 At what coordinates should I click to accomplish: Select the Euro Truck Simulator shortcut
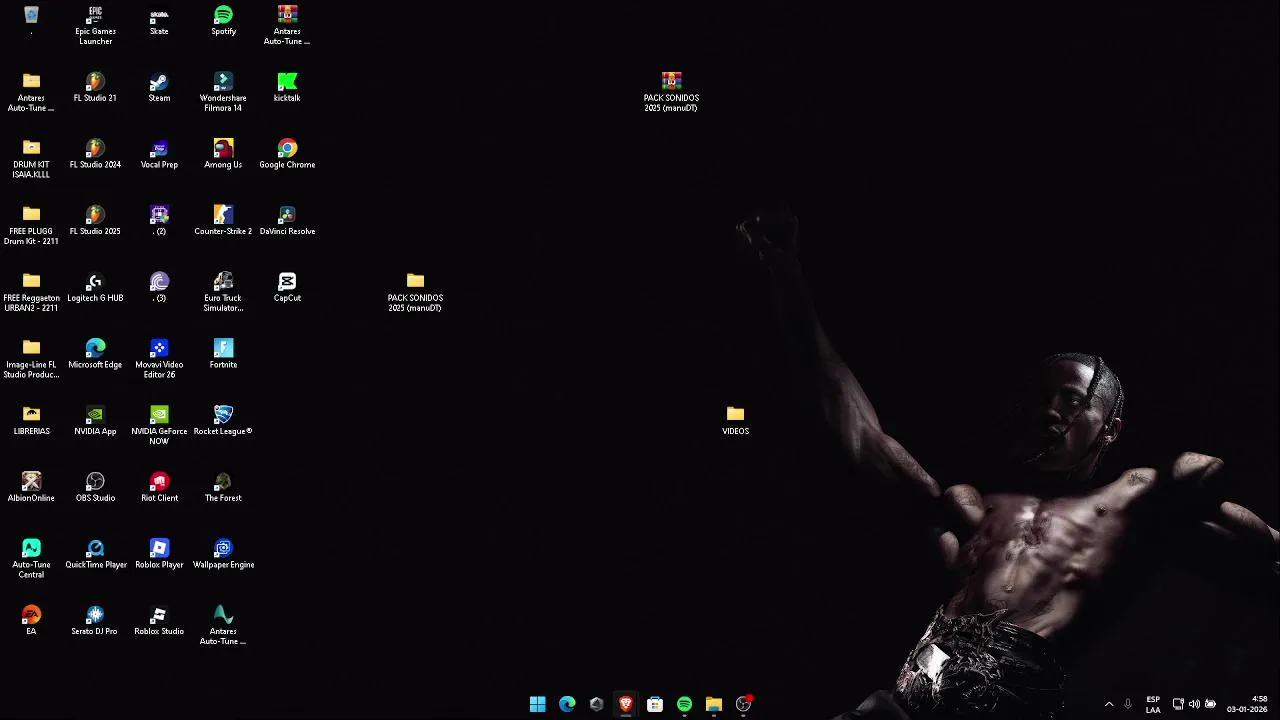[223, 292]
